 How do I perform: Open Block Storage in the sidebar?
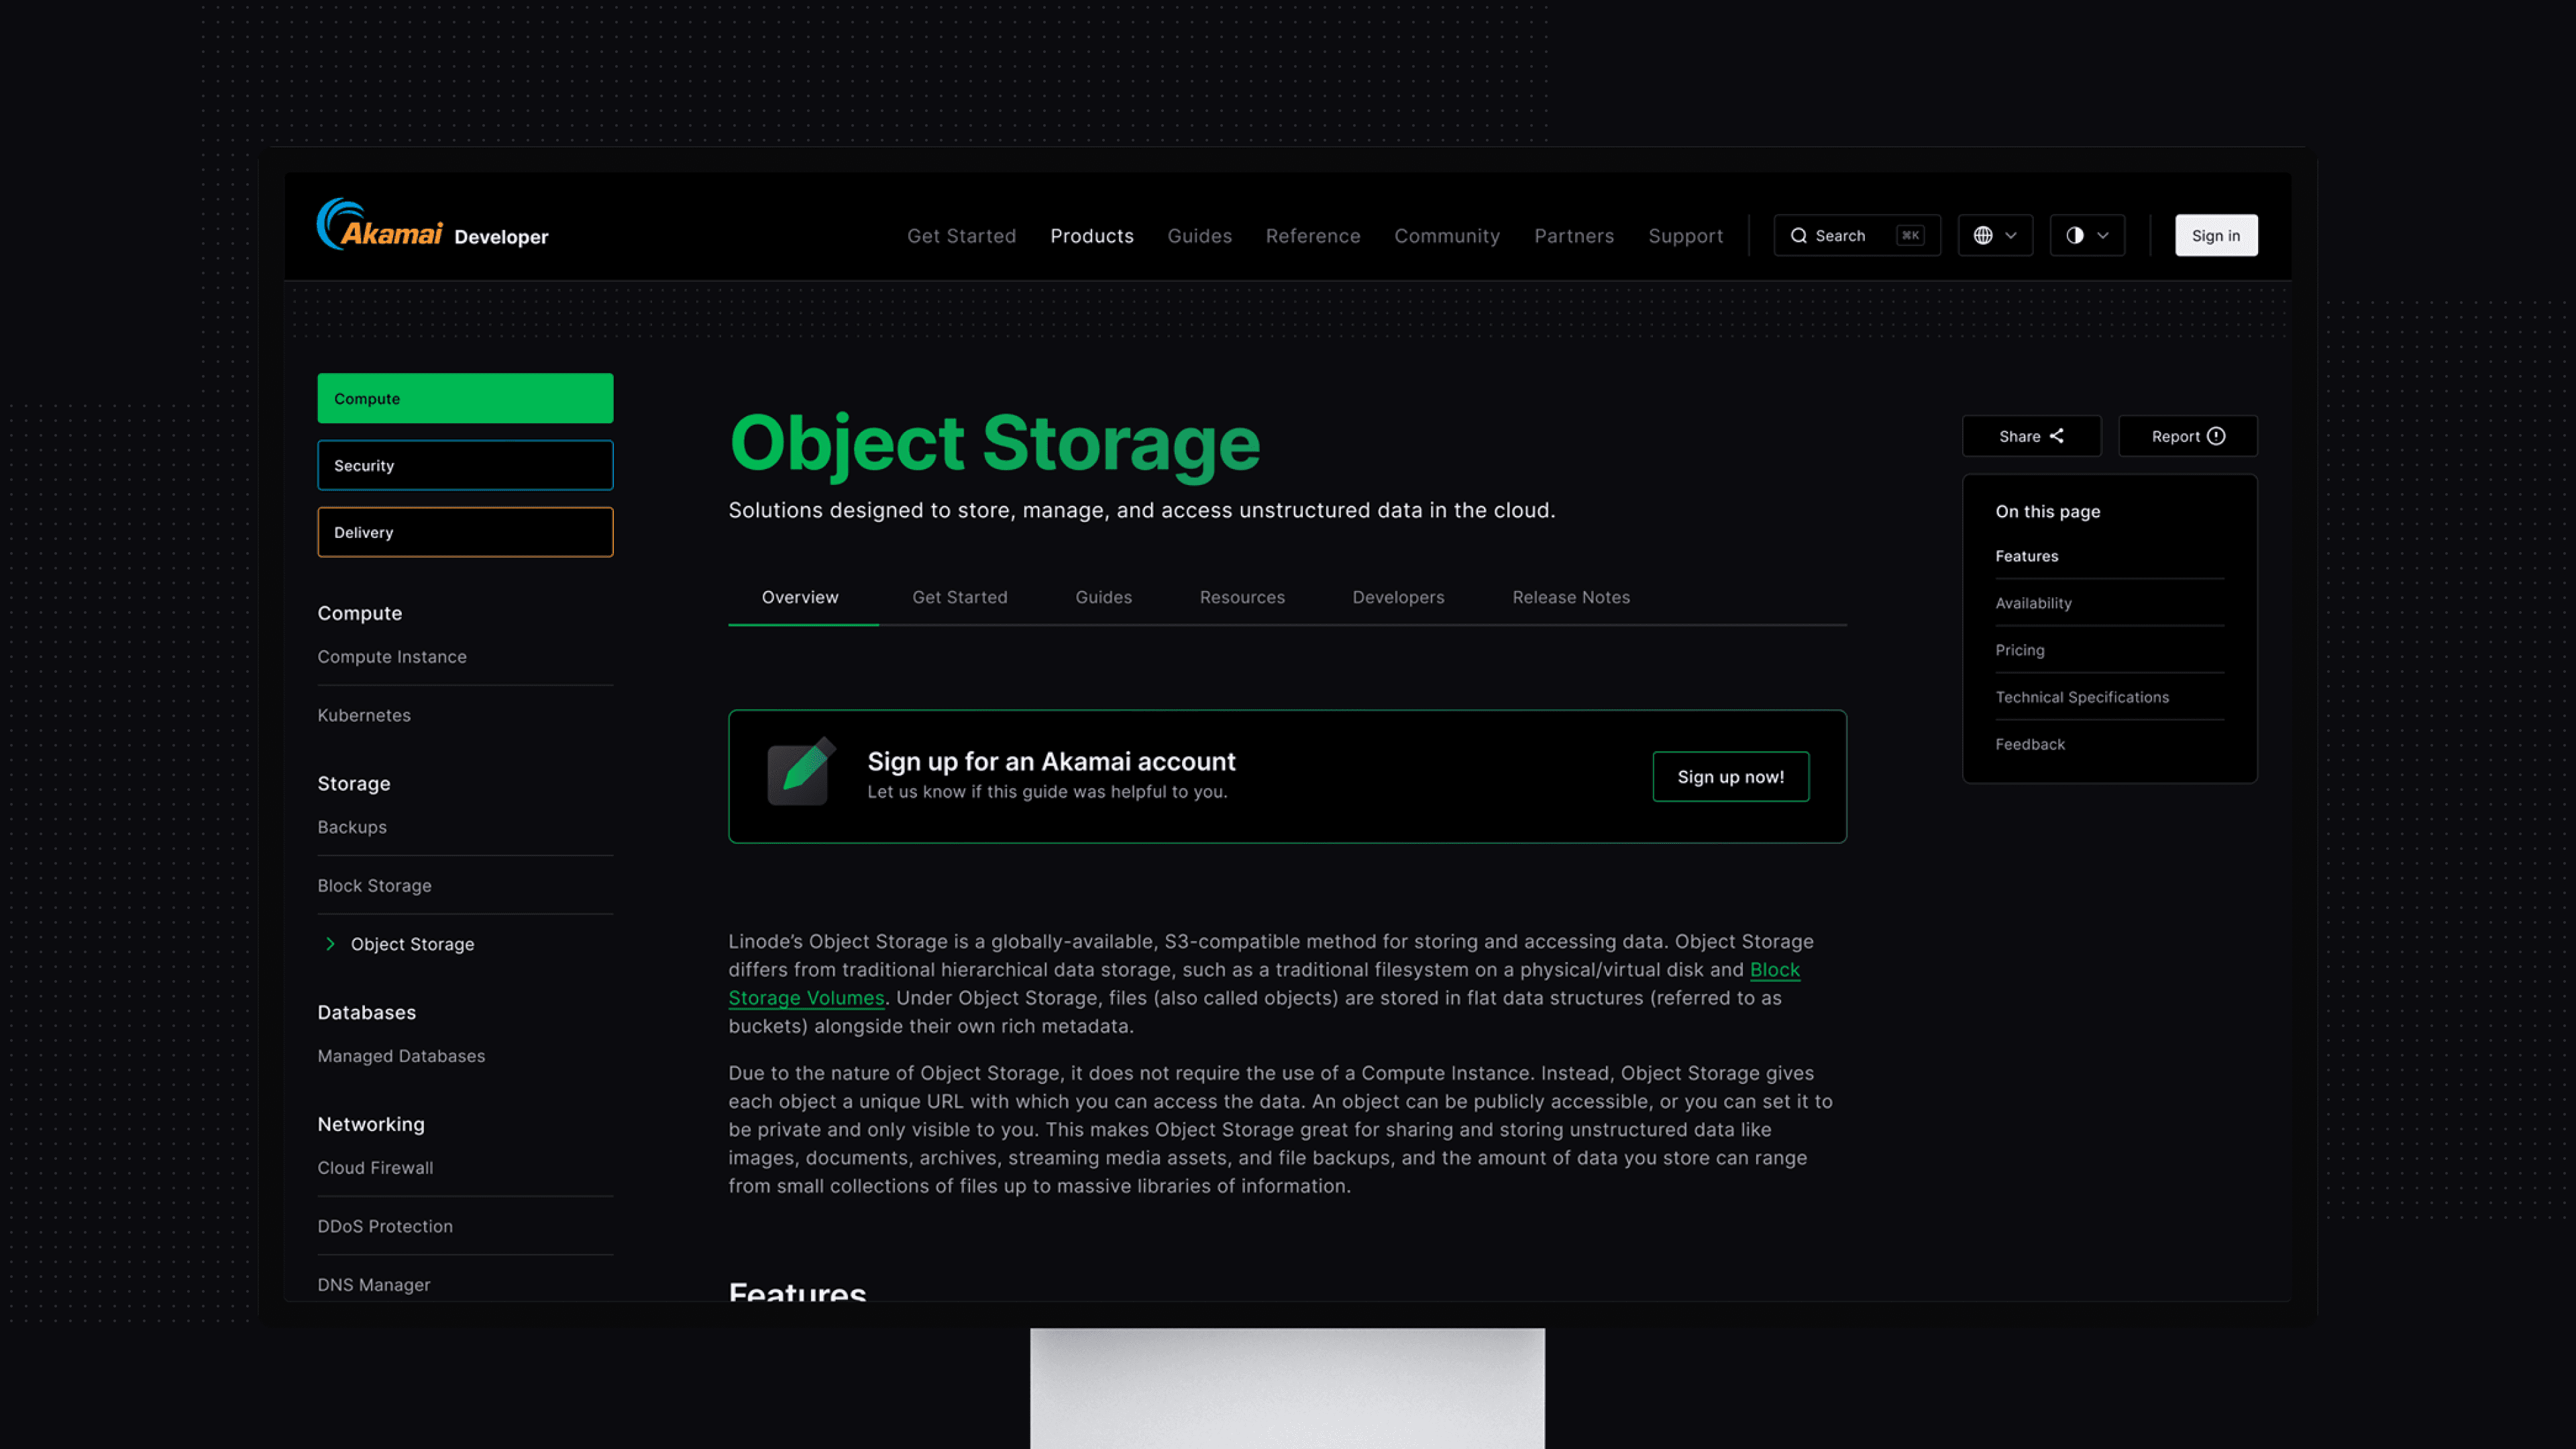click(x=374, y=886)
